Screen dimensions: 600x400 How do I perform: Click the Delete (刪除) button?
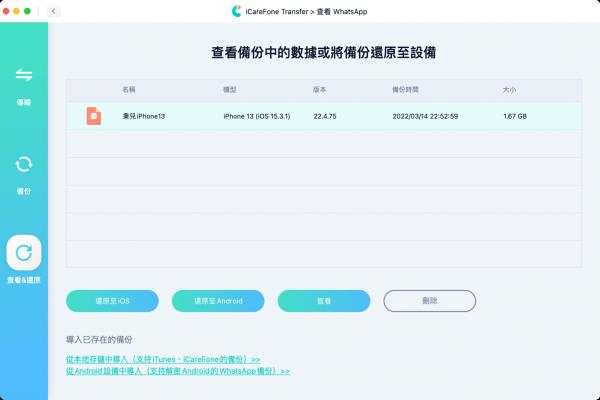point(430,301)
